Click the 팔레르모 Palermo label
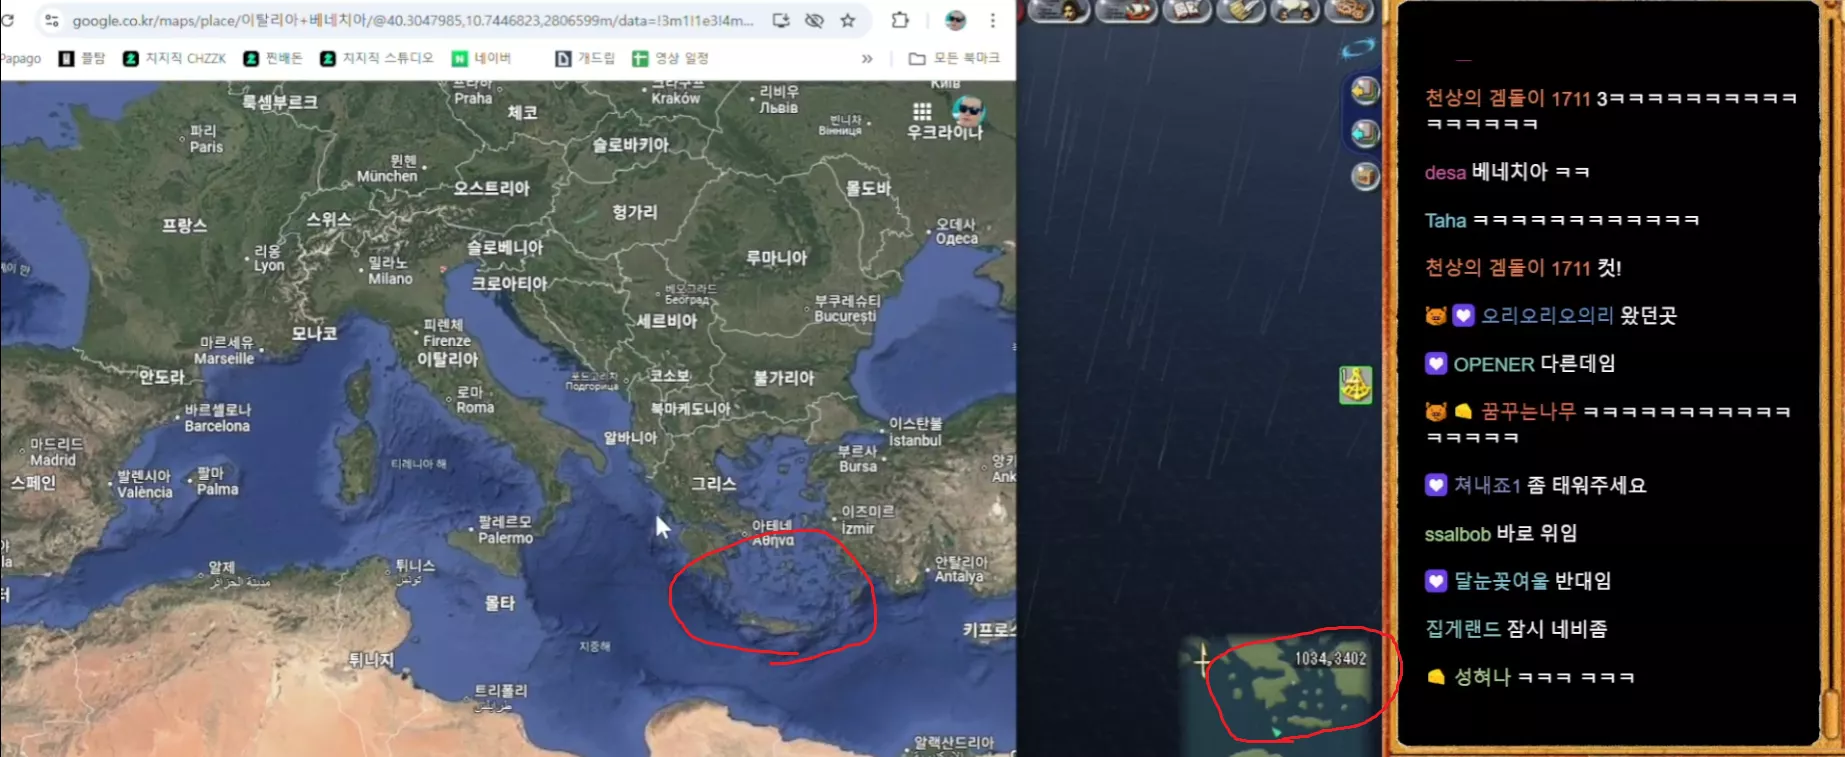This screenshot has height=757, width=1845. pyautogui.click(x=505, y=530)
